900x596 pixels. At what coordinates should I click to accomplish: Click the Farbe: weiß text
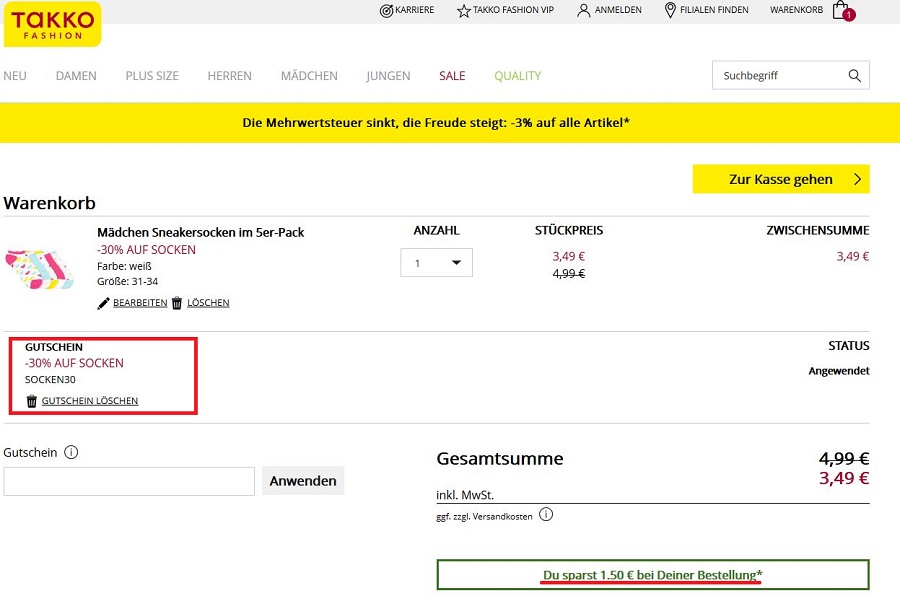pyautogui.click(x=125, y=266)
